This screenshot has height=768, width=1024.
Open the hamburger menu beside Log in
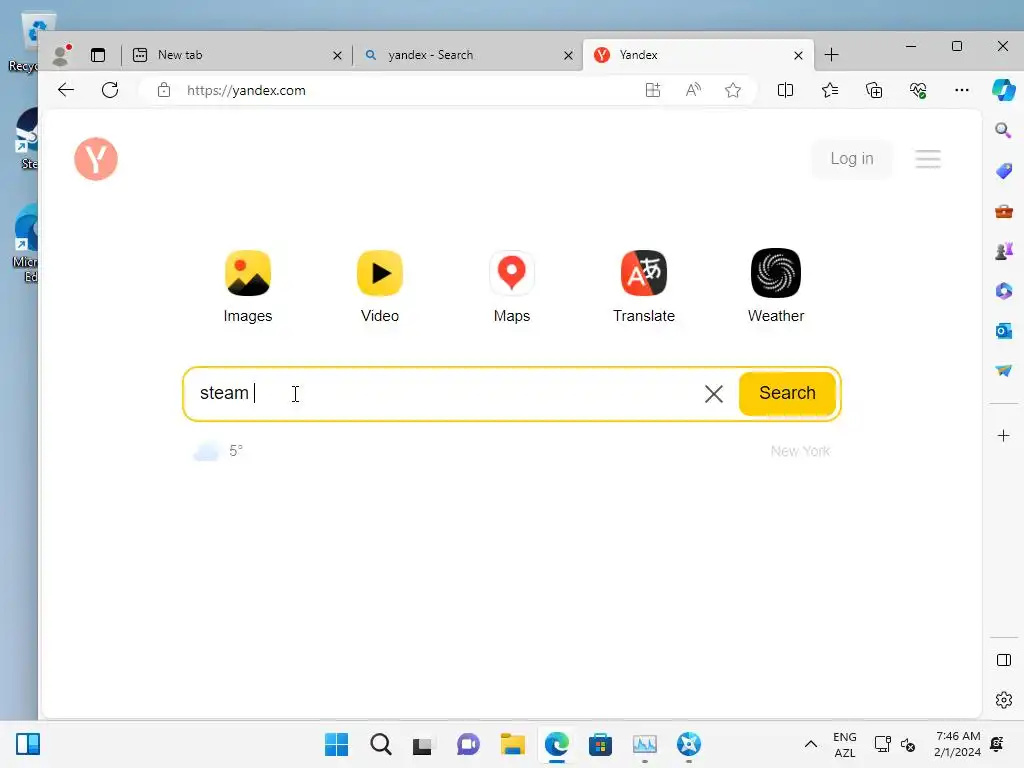click(927, 159)
